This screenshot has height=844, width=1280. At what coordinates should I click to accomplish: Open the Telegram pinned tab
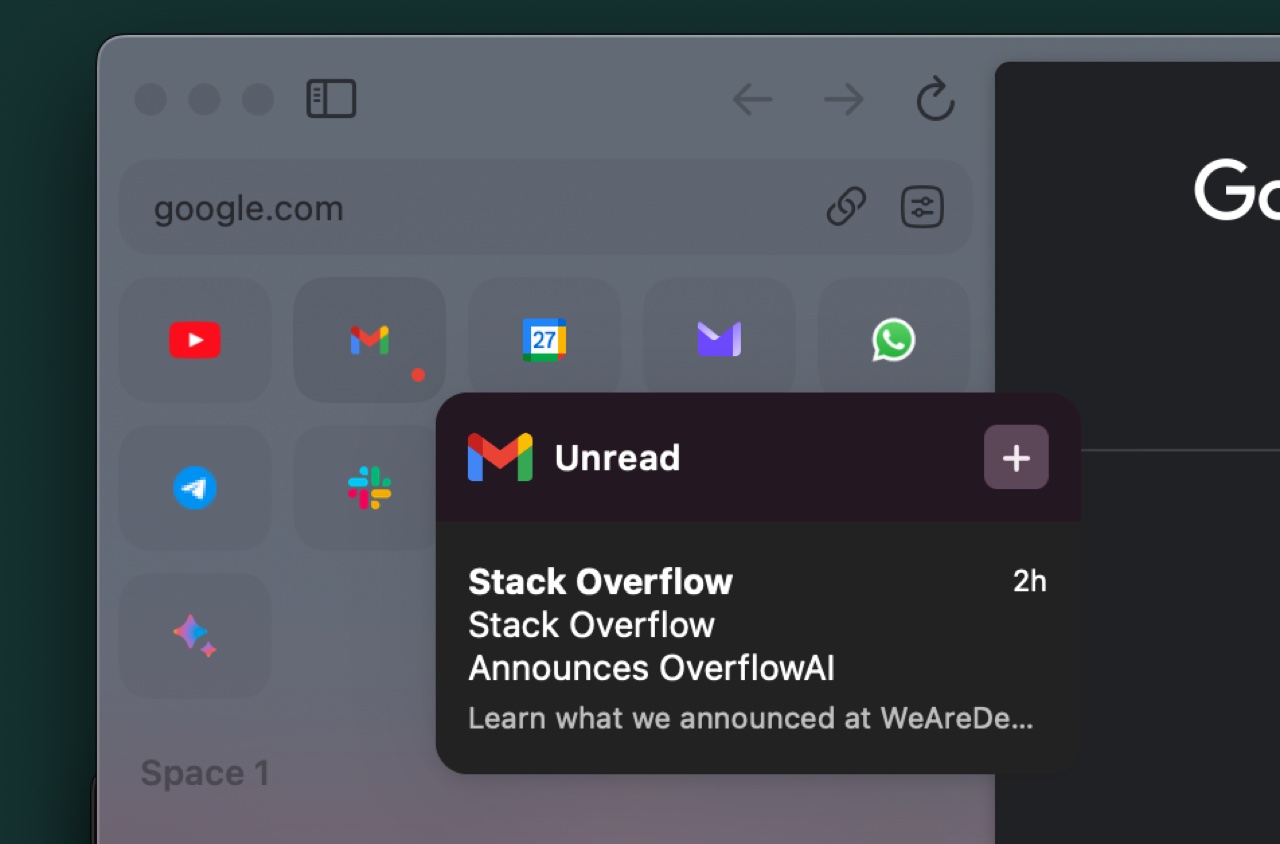point(195,488)
